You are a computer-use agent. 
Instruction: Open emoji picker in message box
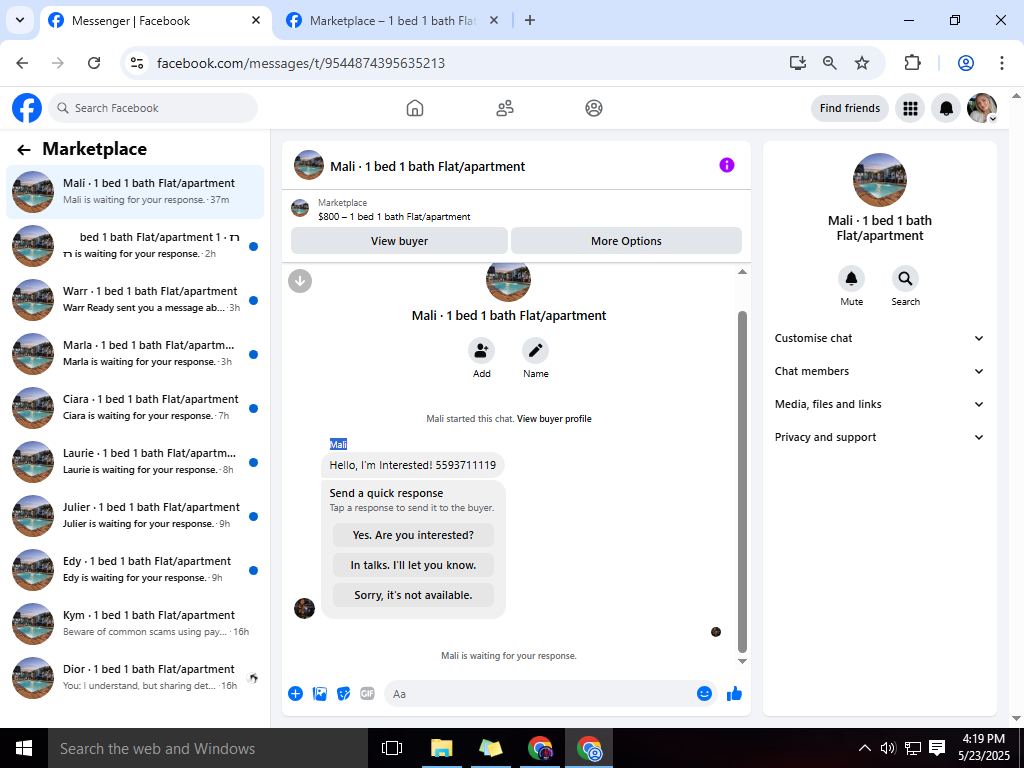coord(704,694)
